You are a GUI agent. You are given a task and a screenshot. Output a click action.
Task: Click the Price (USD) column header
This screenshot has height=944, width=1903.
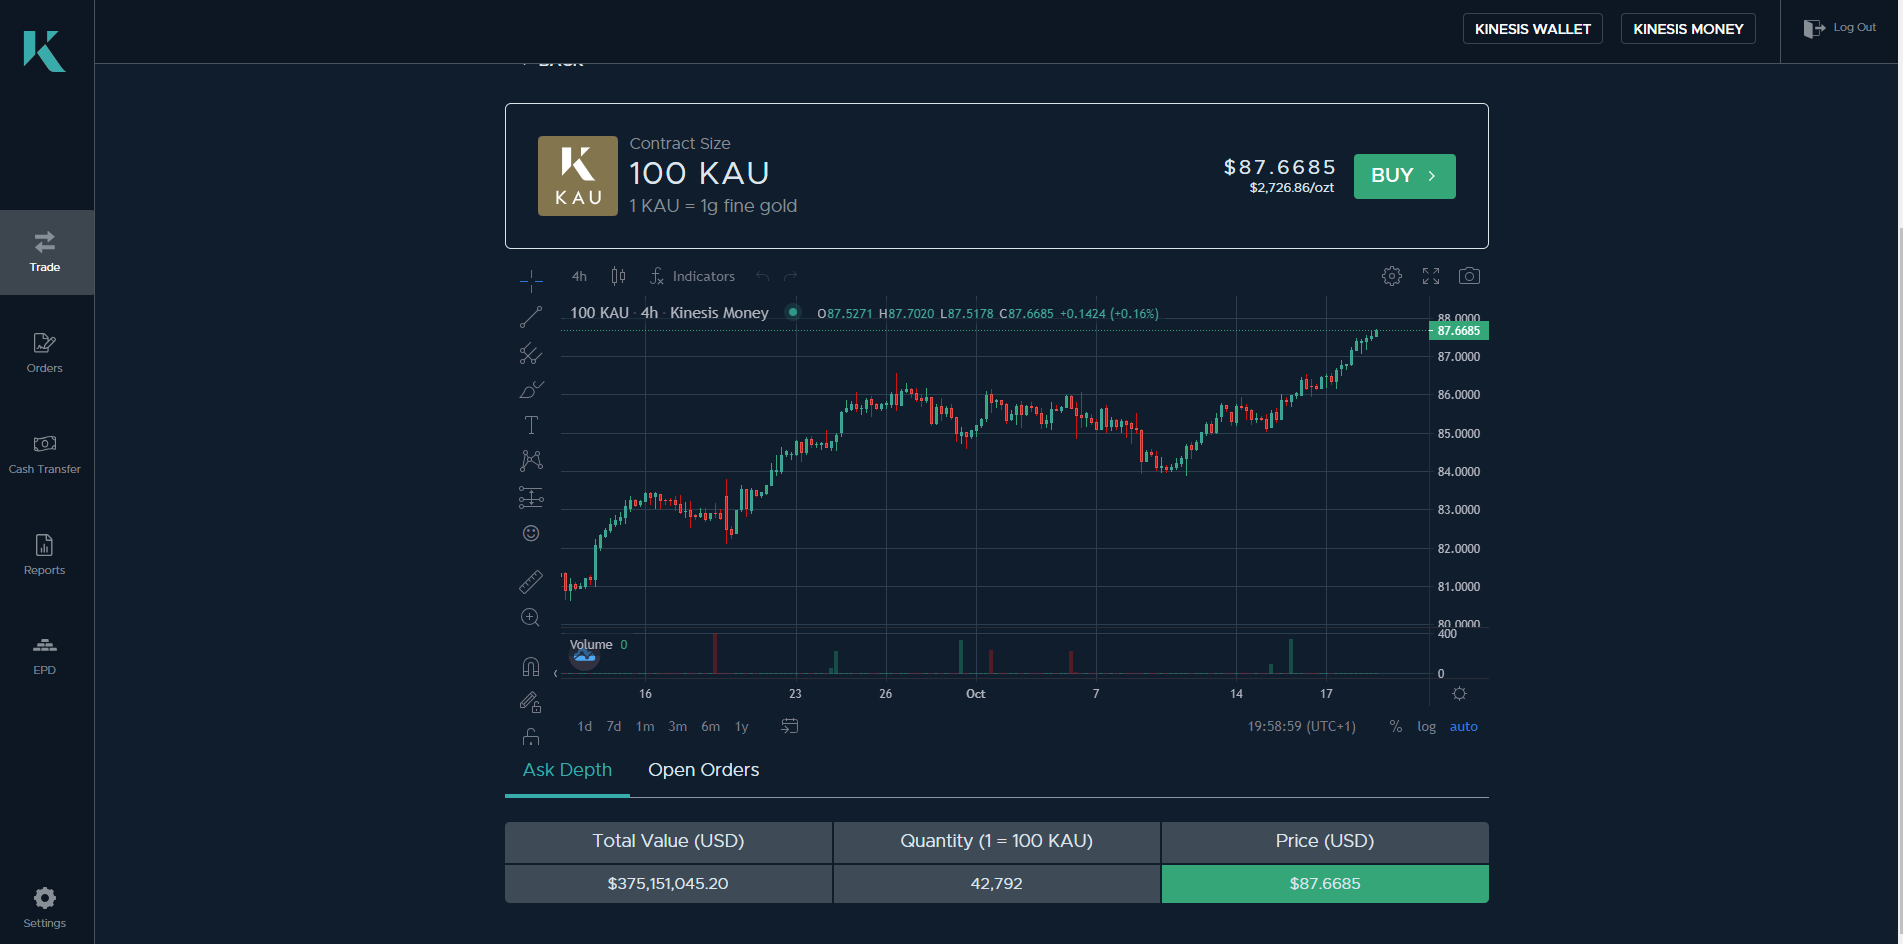tap(1325, 842)
